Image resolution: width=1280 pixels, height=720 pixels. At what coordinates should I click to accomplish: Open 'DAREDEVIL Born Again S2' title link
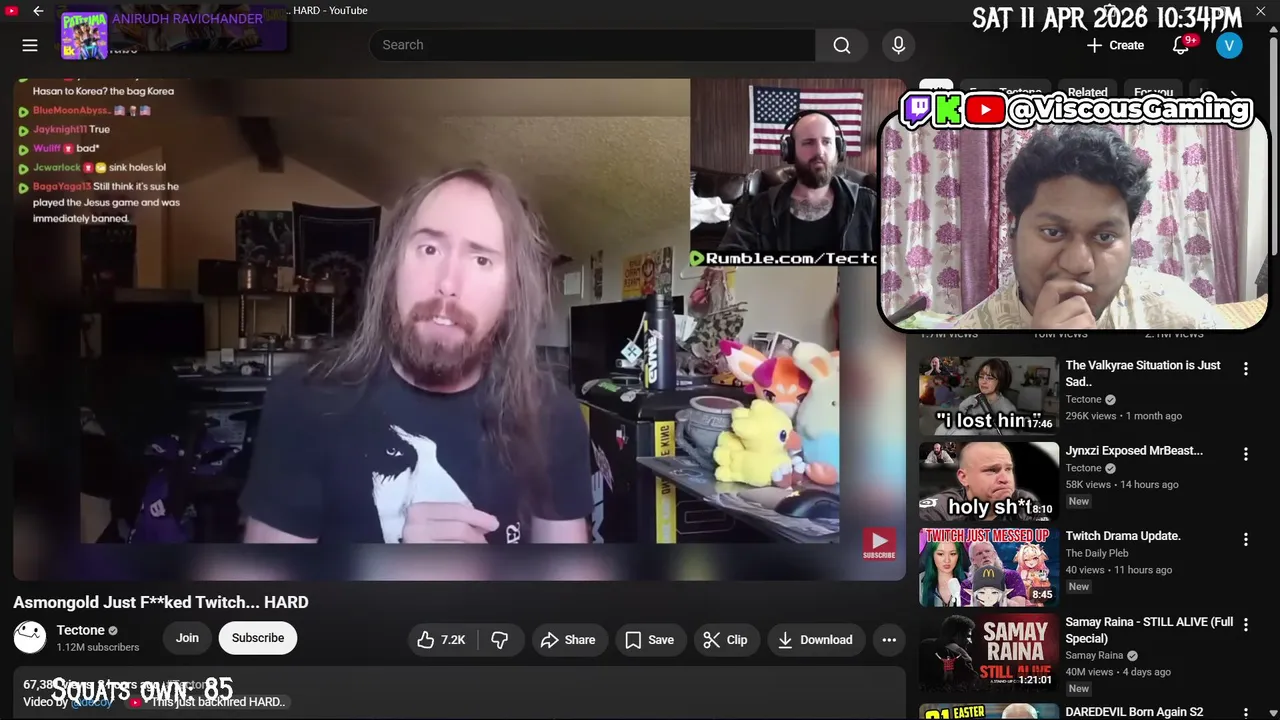(x=1134, y=712)
